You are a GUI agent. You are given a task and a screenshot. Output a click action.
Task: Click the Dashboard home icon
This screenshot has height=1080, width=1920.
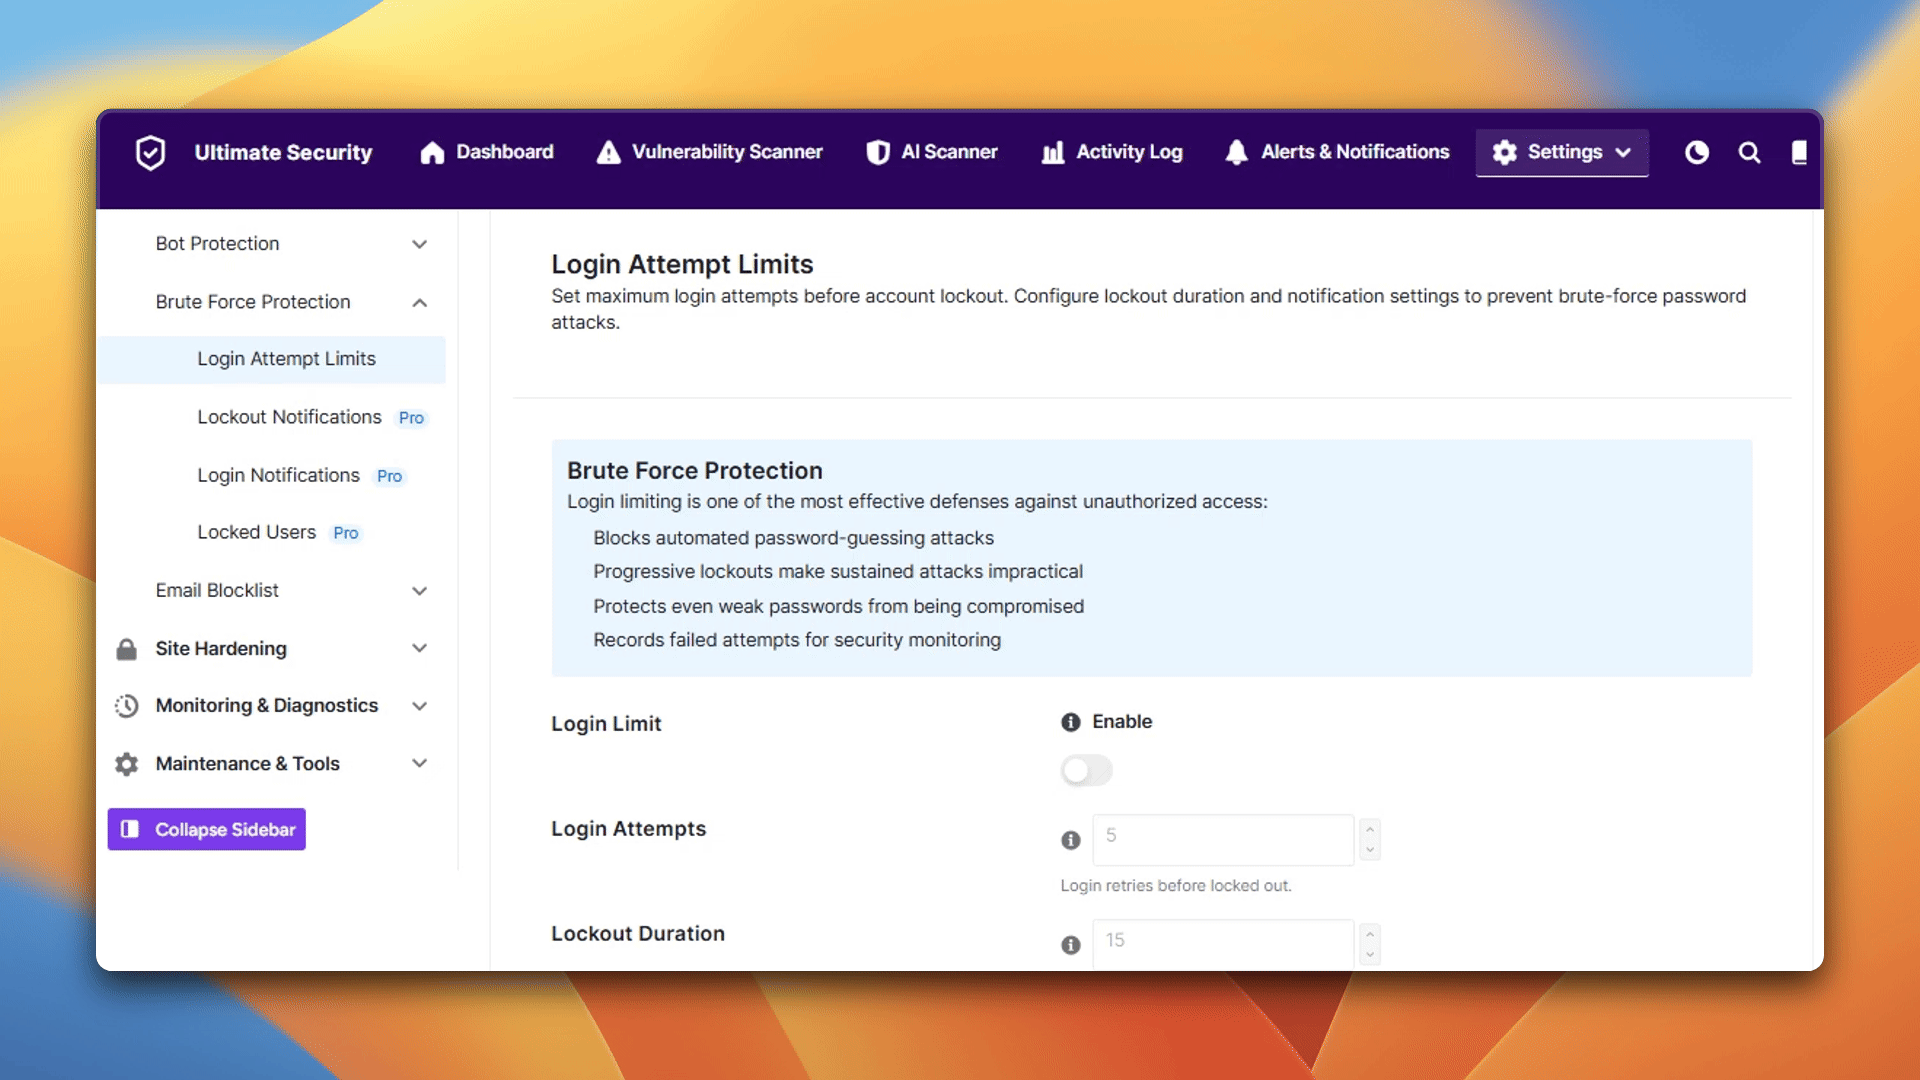pyautogui.click(x=432, y=152)
